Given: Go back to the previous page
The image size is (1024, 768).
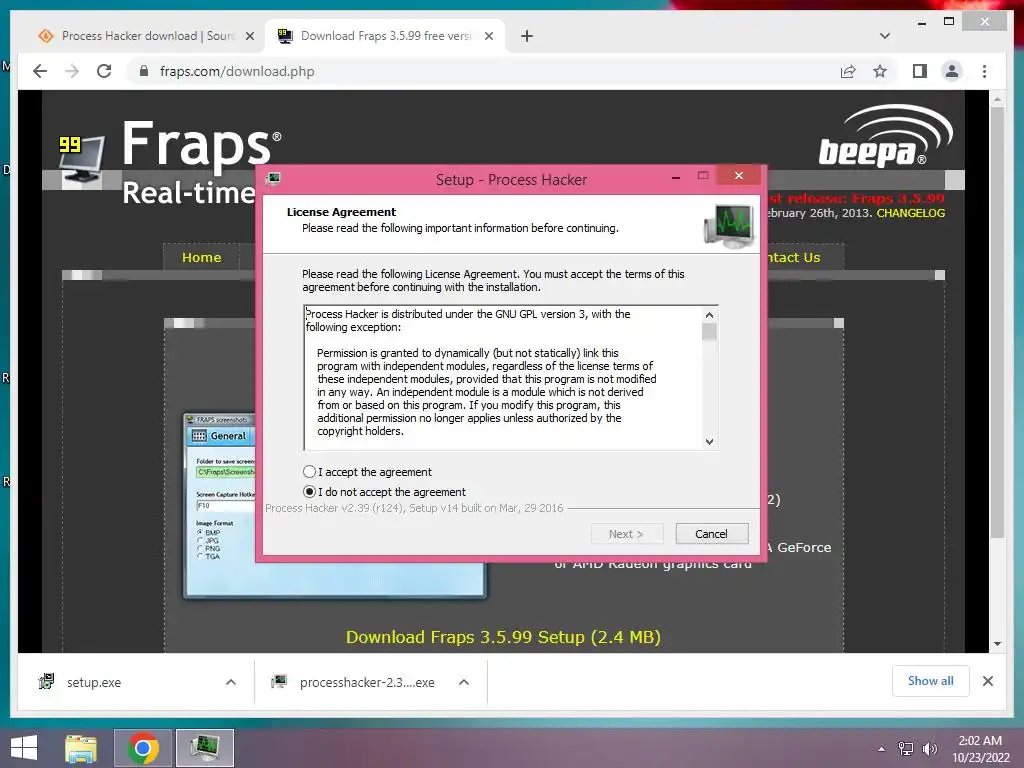Looking at the screenshot, I should pos(40,71).
